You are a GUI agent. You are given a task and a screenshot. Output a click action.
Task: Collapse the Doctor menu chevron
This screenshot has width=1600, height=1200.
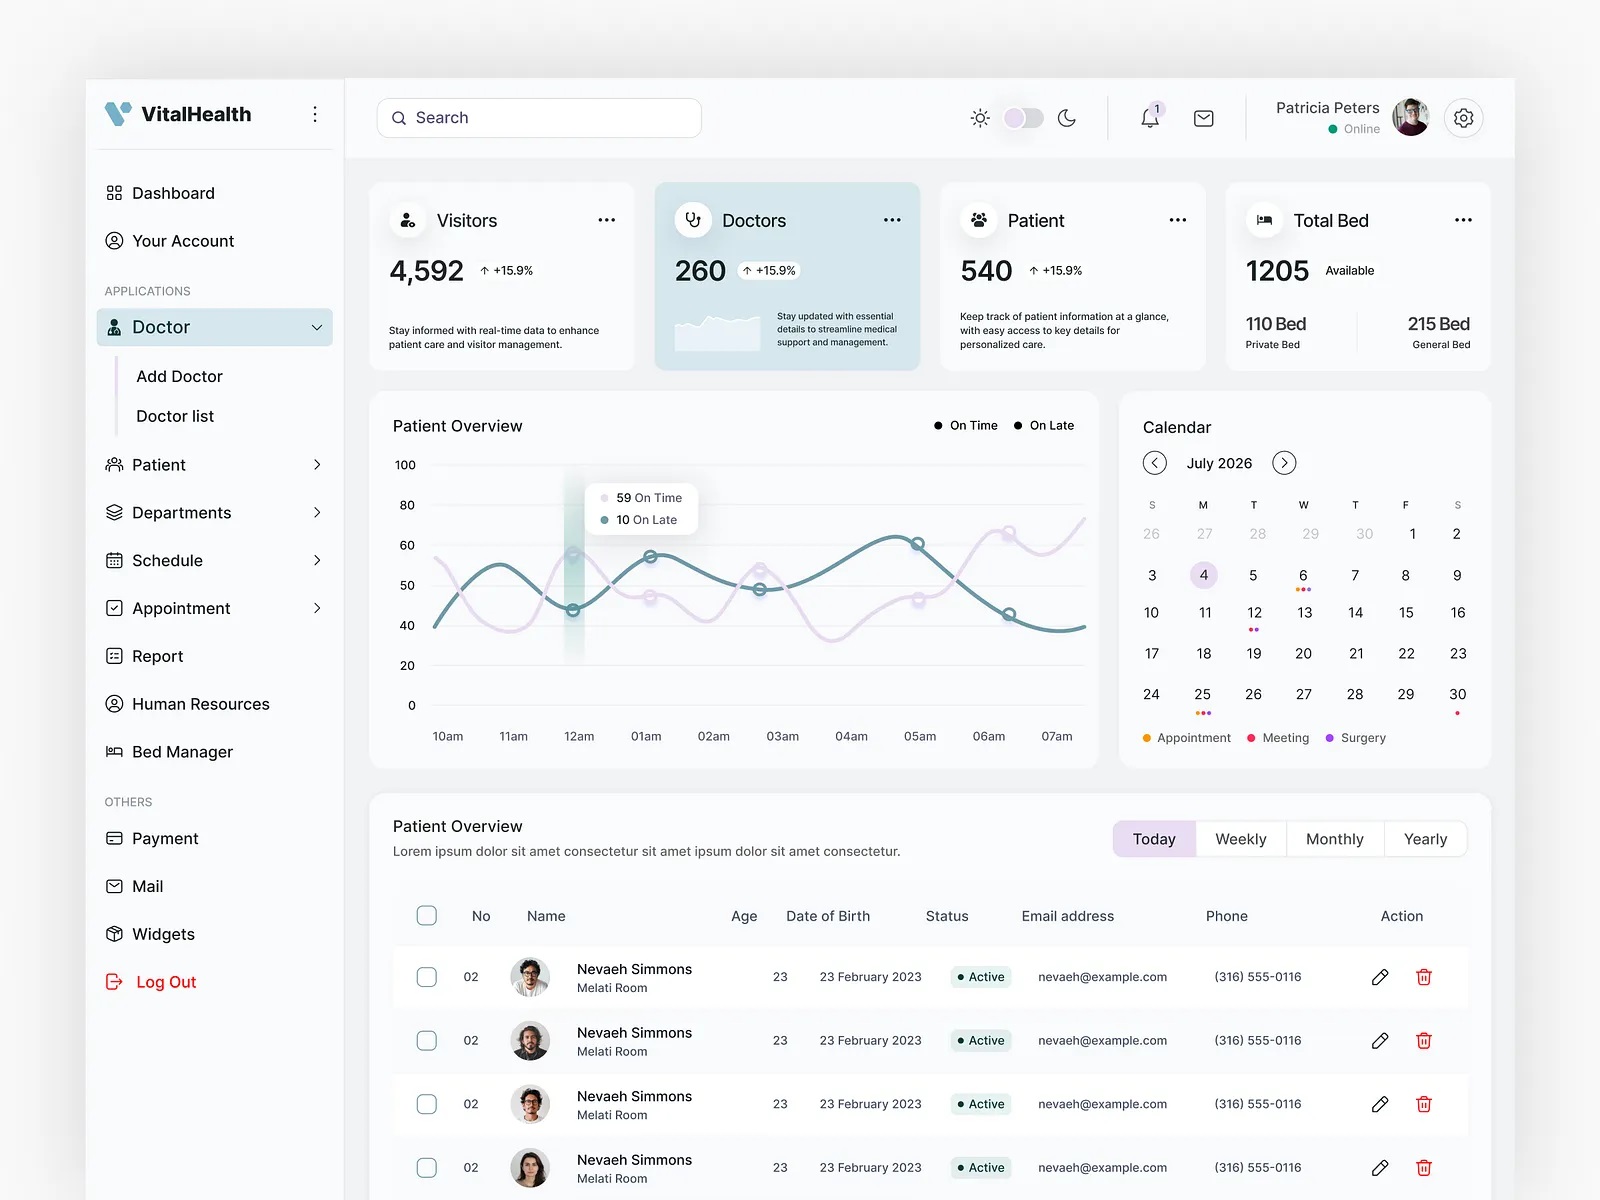(317, 327)
